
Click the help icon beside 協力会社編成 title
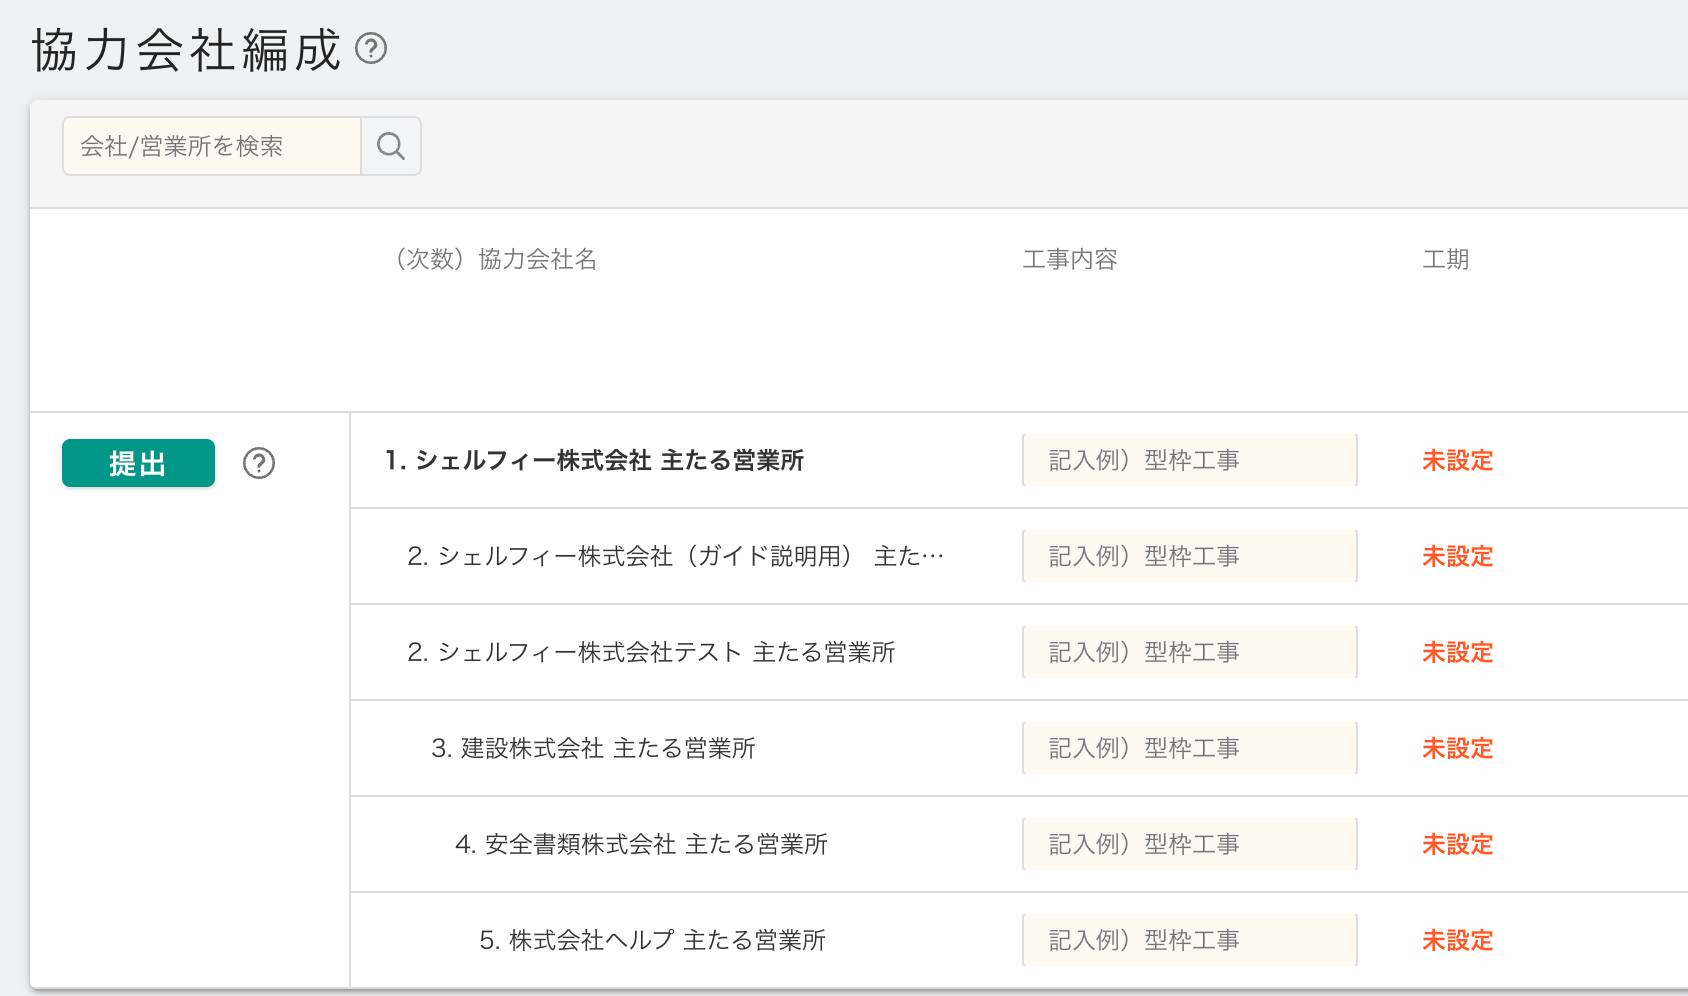click(x=371, y=48)
